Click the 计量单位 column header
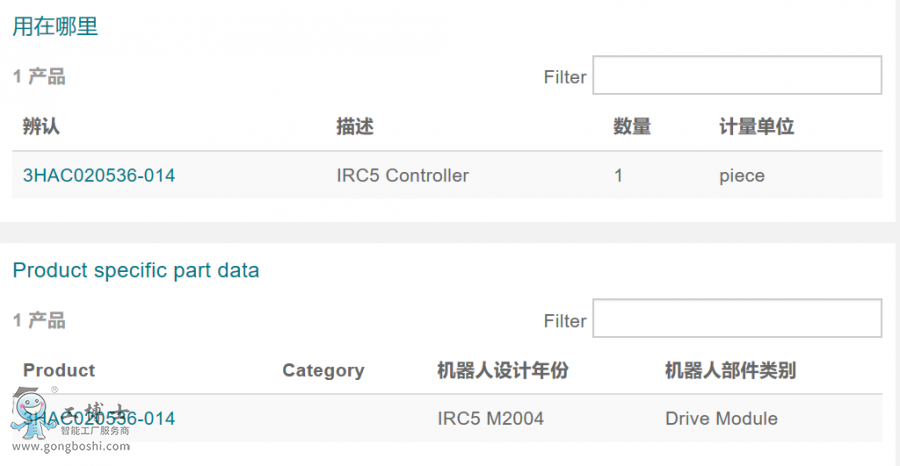Image resolution: width=900 pixels, height=466 pixels. coord(756,127)
